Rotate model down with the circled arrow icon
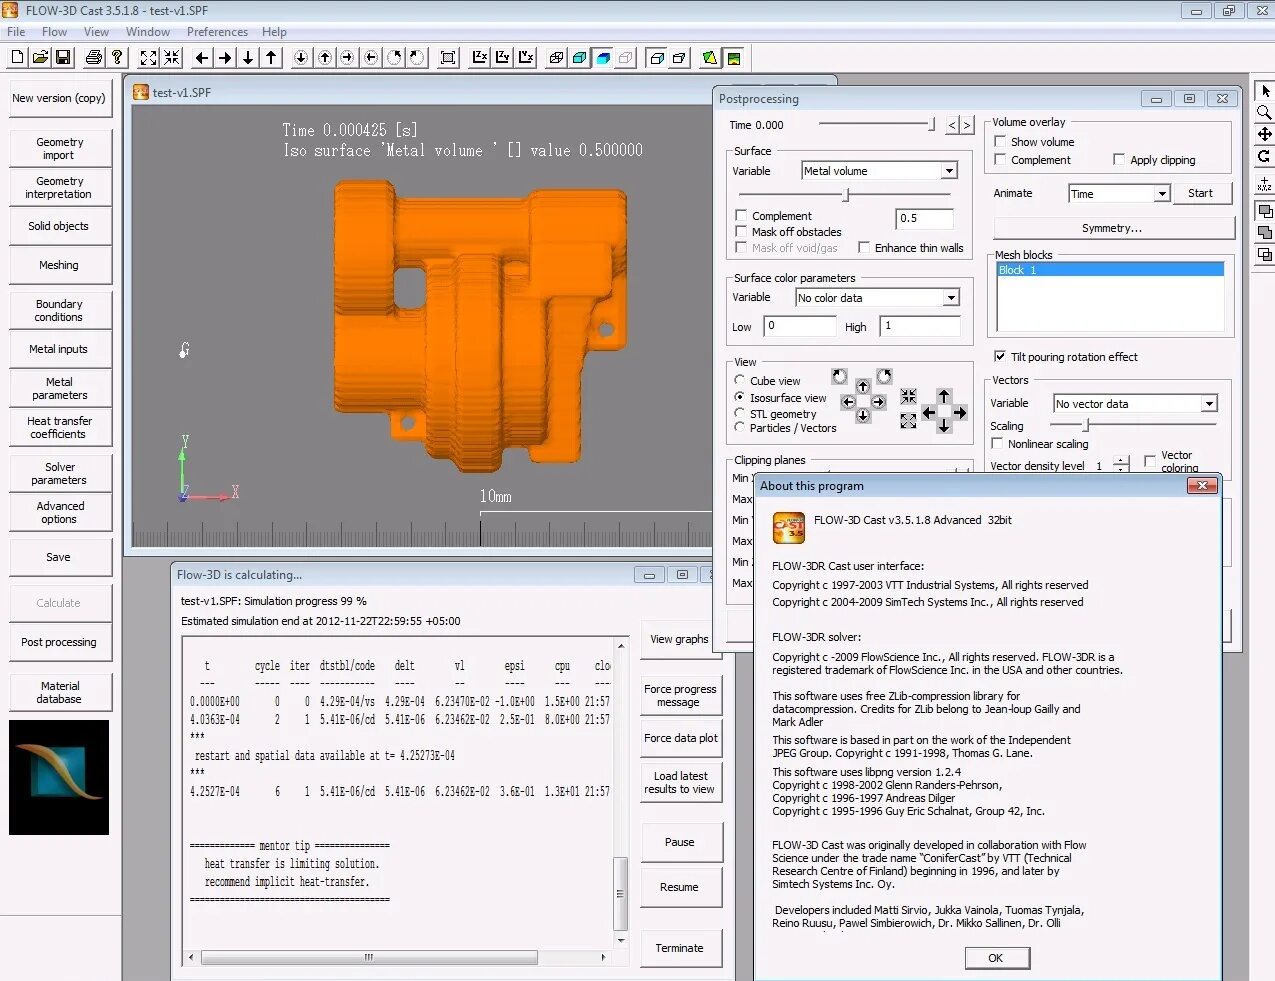This screenshot has height=981, width=1275. pos(300,58)
